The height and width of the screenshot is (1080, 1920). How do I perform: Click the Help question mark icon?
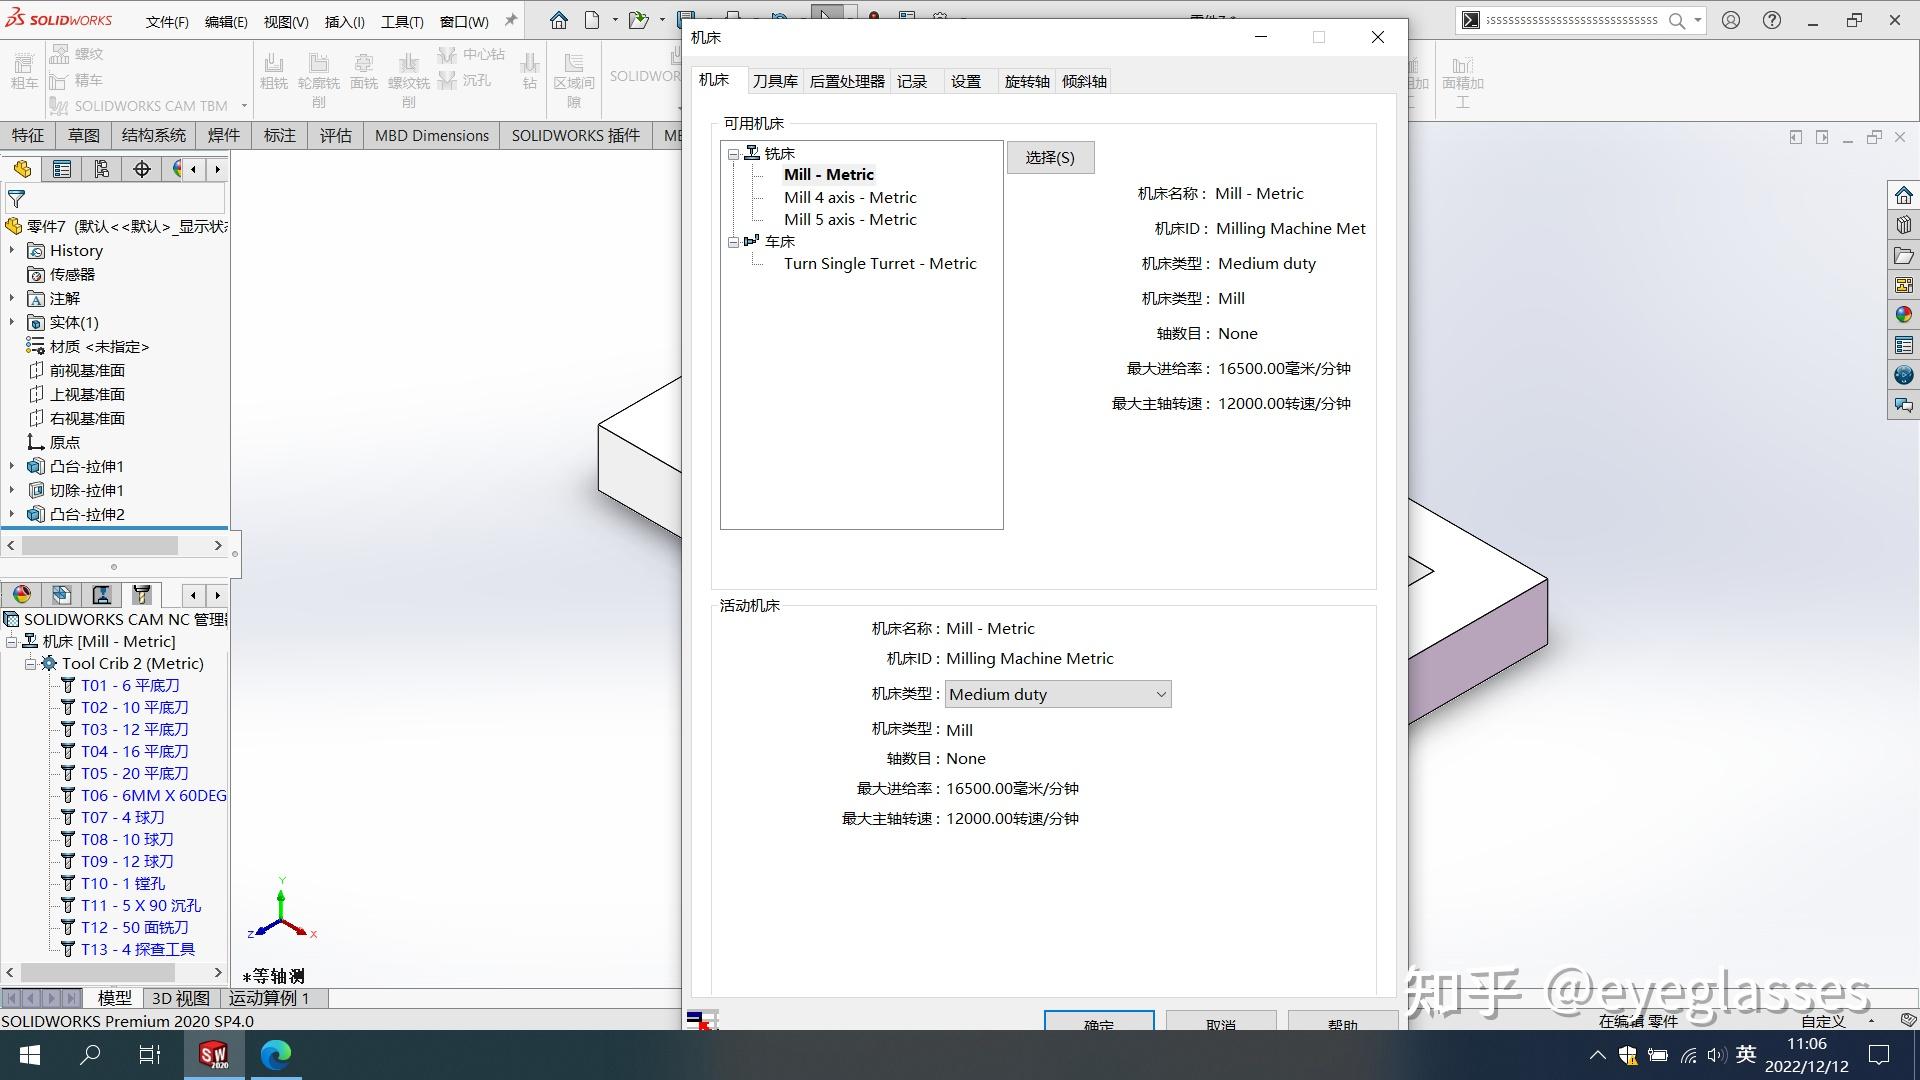click(1772, 20)
